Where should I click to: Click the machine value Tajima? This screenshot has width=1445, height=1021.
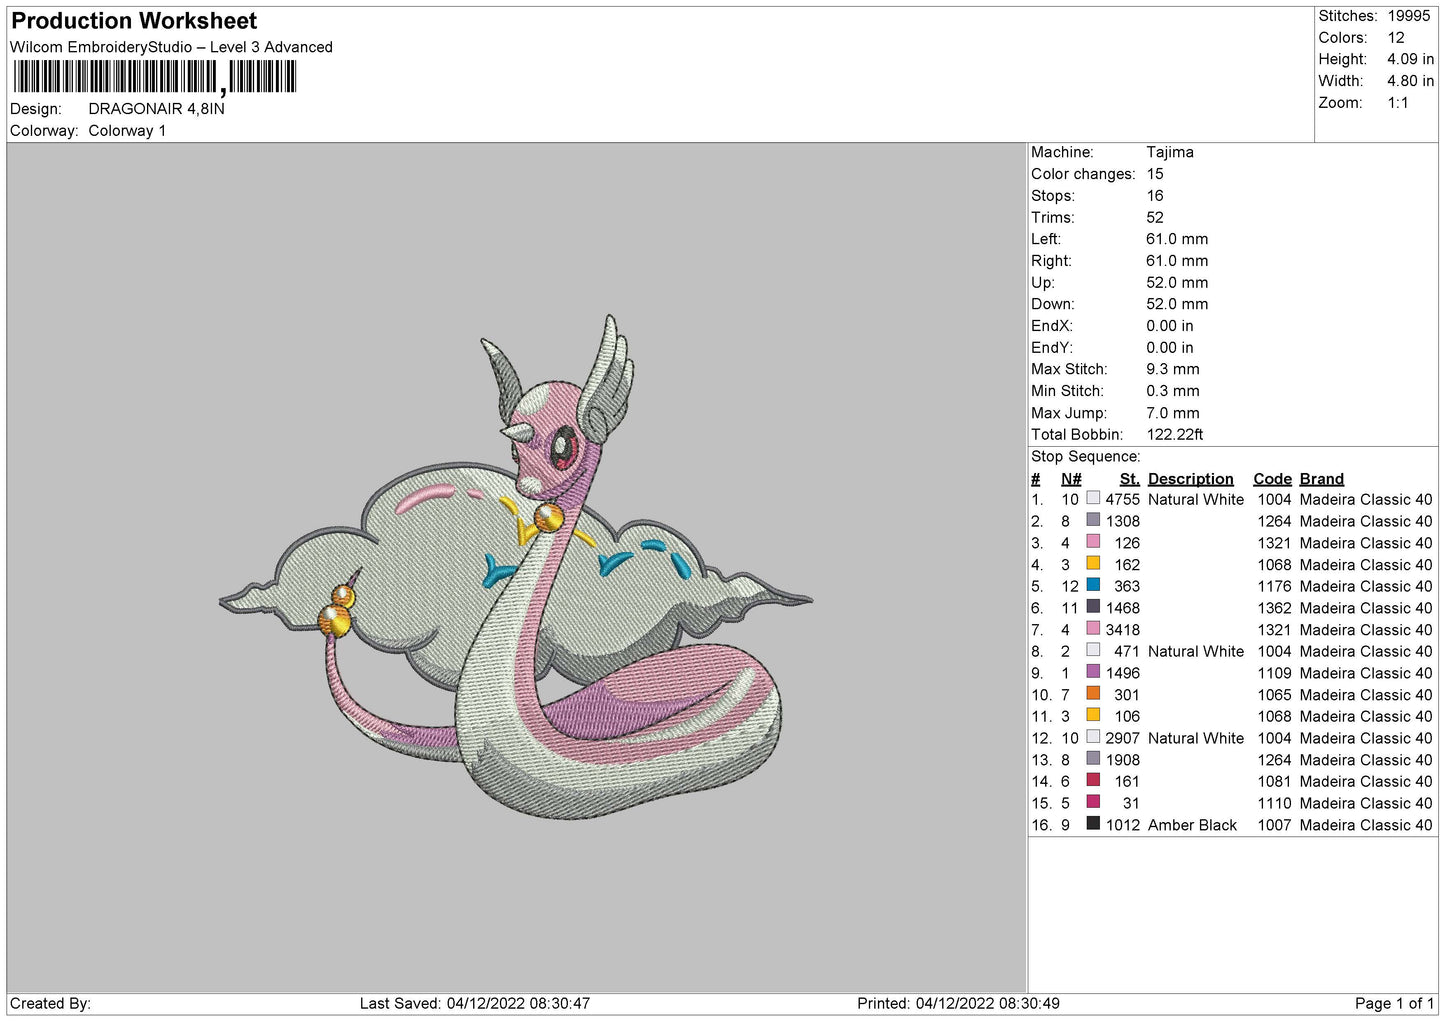point(1170,152)
